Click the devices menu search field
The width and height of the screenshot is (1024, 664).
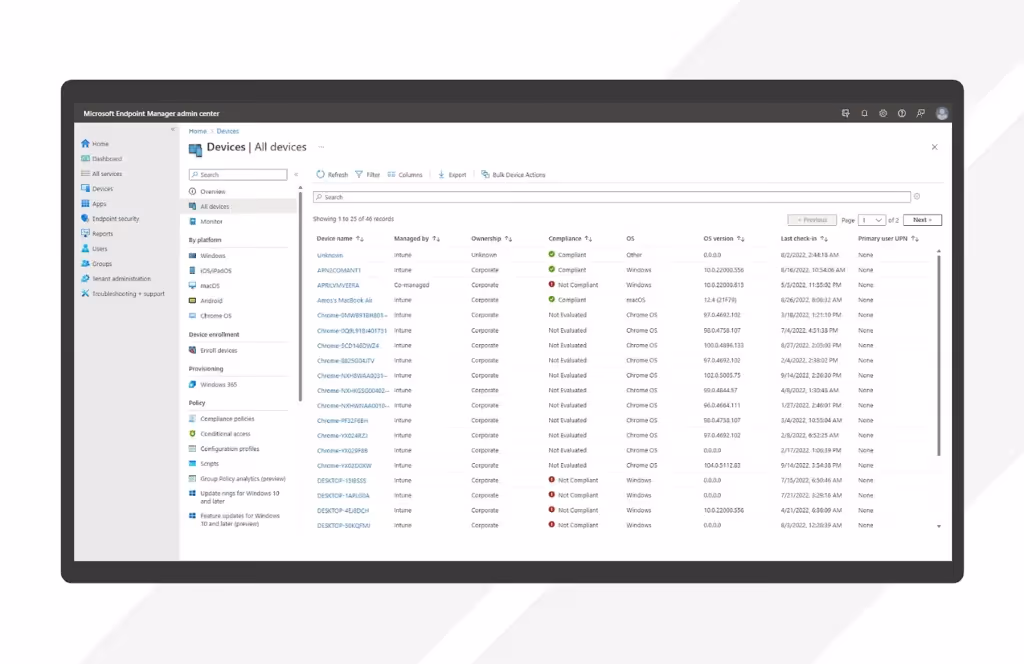coord(238,174)
